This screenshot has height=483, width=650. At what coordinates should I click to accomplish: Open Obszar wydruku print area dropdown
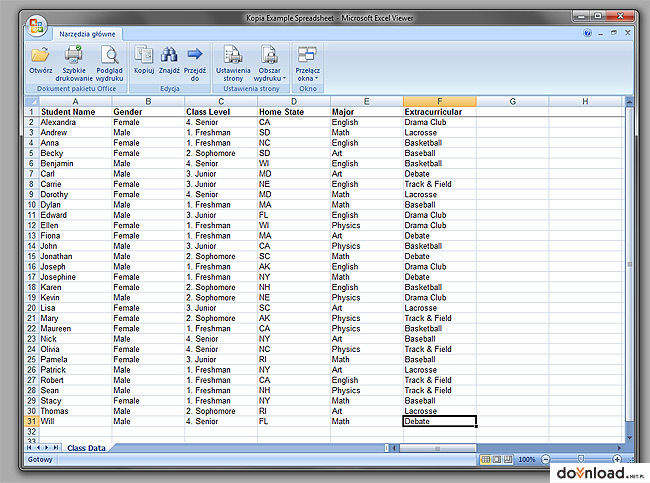click(x=269, y=63)
